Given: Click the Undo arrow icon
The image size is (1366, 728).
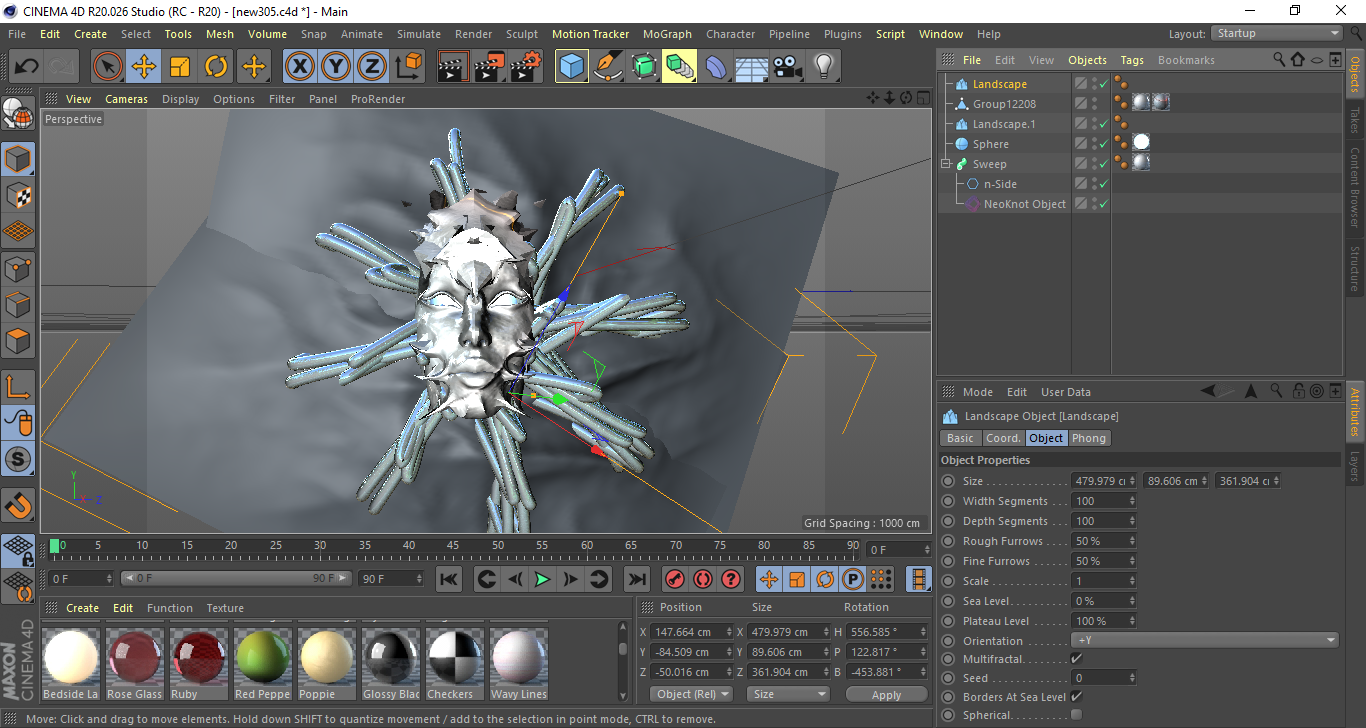Looking at the screenshot, I should pos(27,67).
